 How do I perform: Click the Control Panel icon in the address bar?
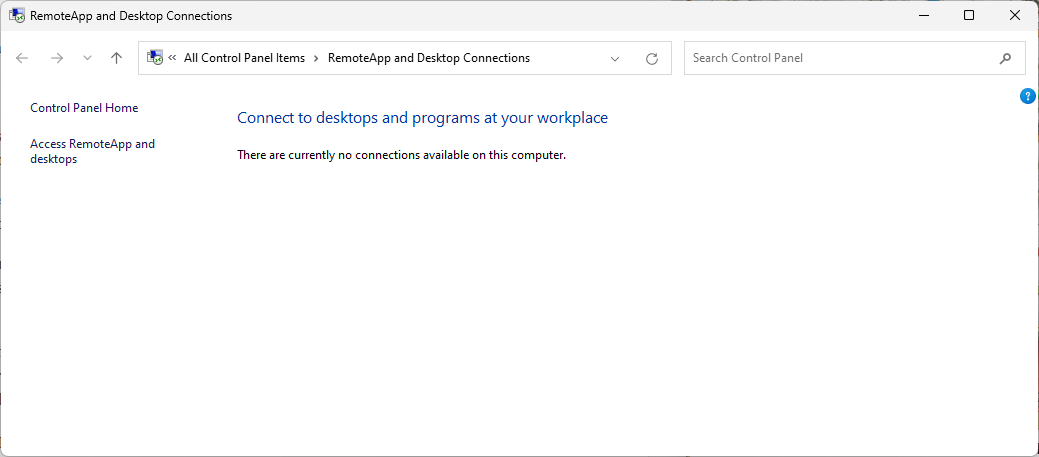(x=155, y=58)
